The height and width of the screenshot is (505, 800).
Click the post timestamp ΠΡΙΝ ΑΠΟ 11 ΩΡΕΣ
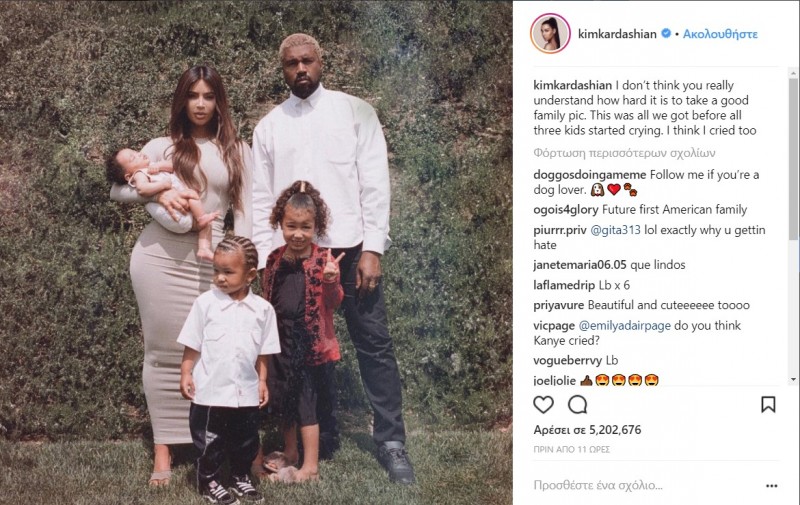pos(571,449)
